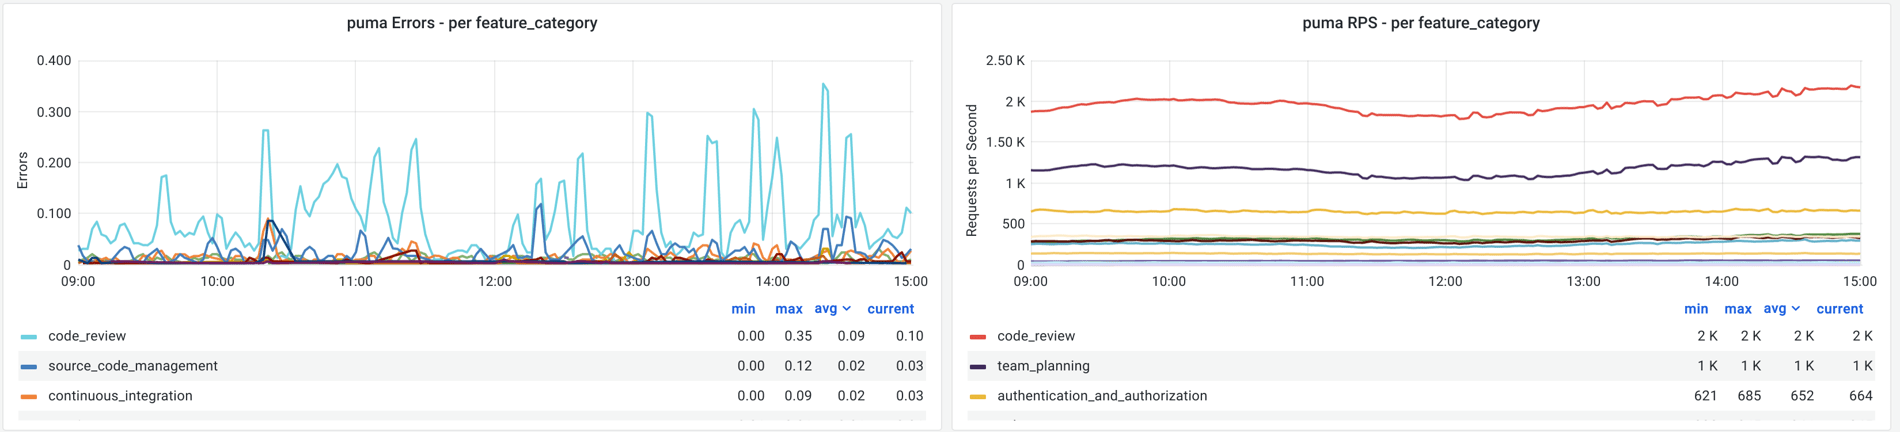The width and height of the screenshot is (1900, 432).
Task: Click yellow authentication_and_authorization legend color icon
Action: pos(977,397)
